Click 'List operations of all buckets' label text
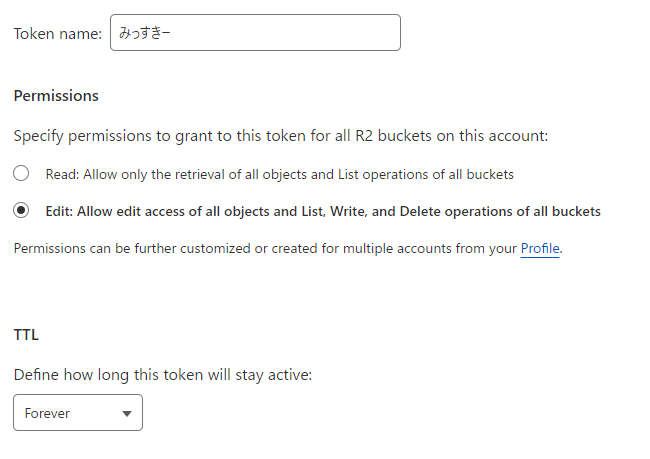650x459 pixels. 426,175
